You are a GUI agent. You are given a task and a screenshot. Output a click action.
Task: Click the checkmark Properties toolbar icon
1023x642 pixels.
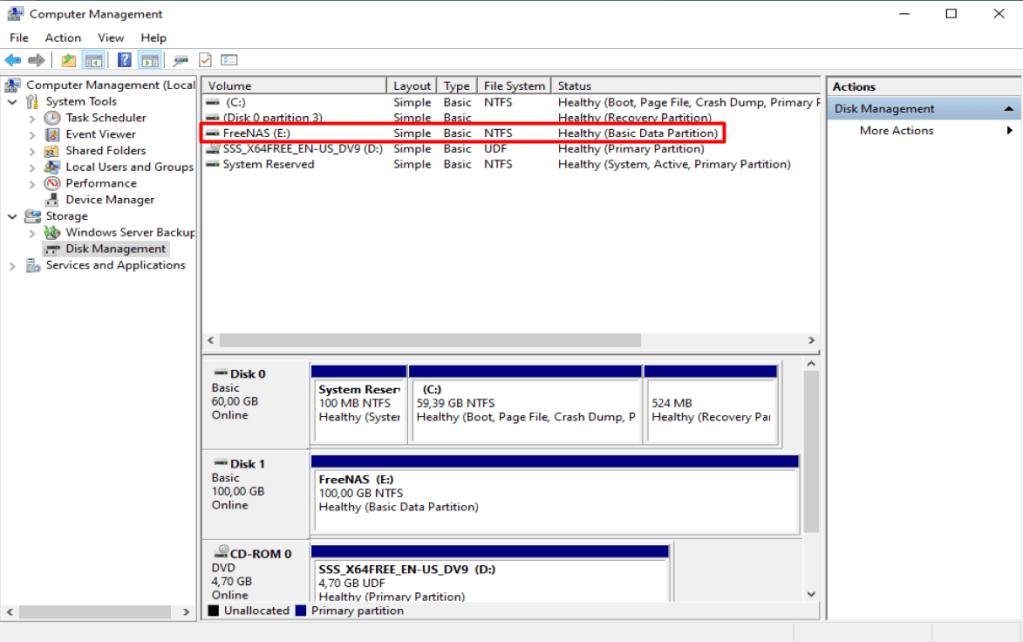(x=205, y=60)
